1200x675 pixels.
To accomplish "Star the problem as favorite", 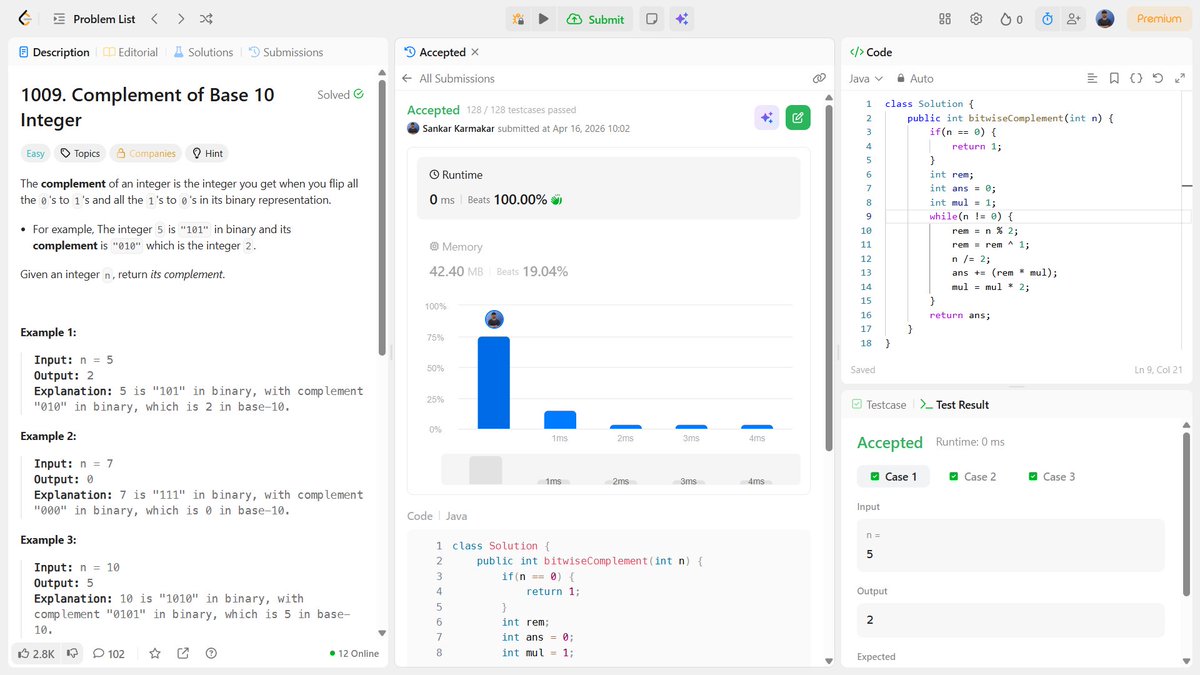I will pos(155,653).
